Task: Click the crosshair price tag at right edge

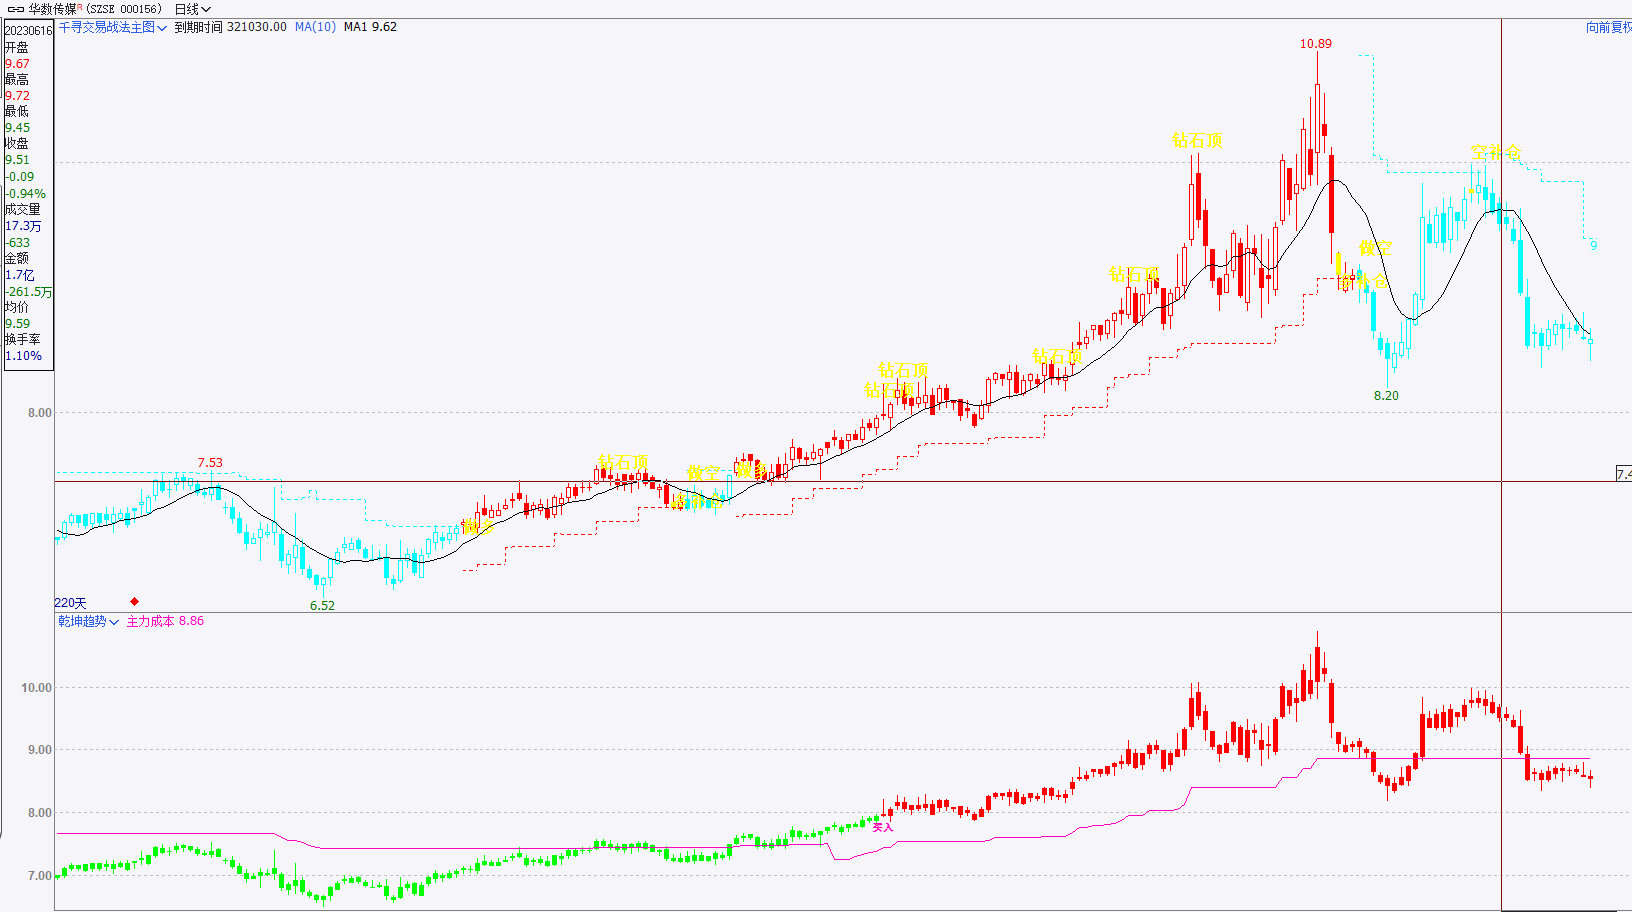Action: [x=1624, y=473]
